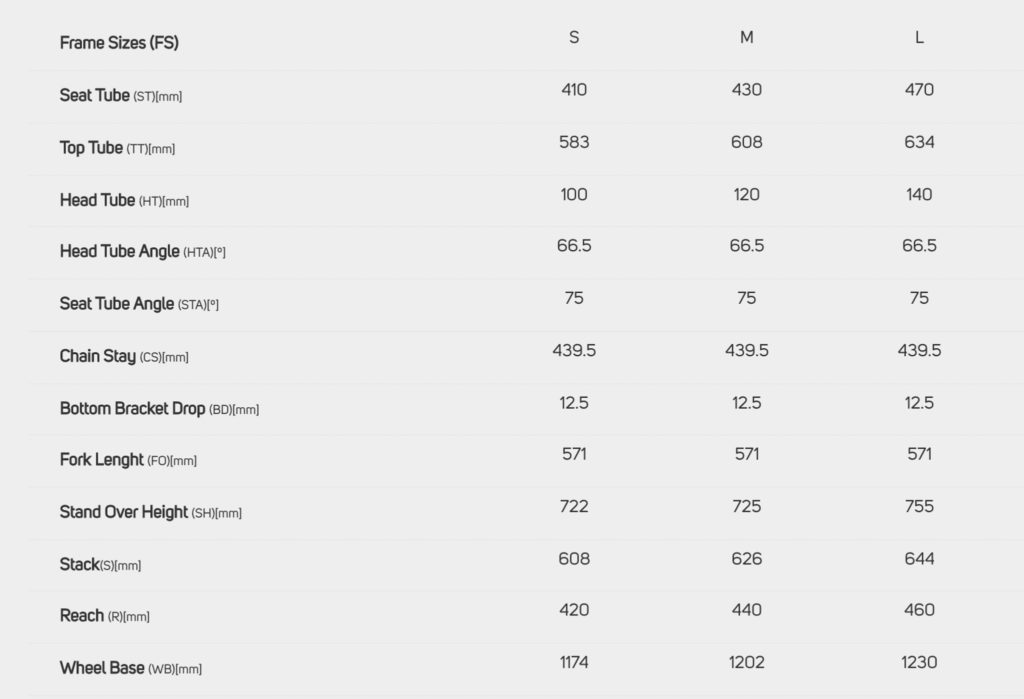The height and width of the screenshot is (699, 1024).
Task: Click the Bottom Bracket Drop value for size S
Action: 574,402
